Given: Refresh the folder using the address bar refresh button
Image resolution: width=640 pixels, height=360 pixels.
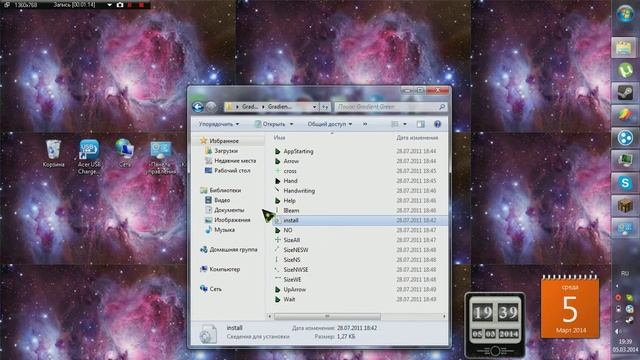Looking at the screenshot, I should point(324,107).
